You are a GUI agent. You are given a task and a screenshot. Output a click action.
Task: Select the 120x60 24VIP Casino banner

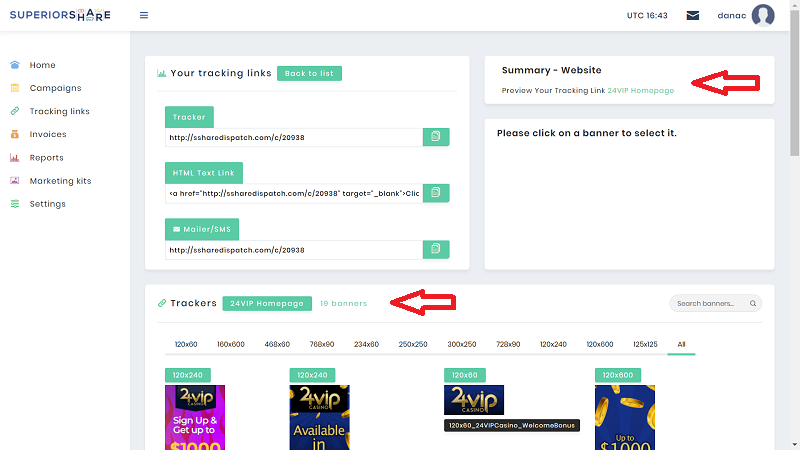tap(474, 400)
